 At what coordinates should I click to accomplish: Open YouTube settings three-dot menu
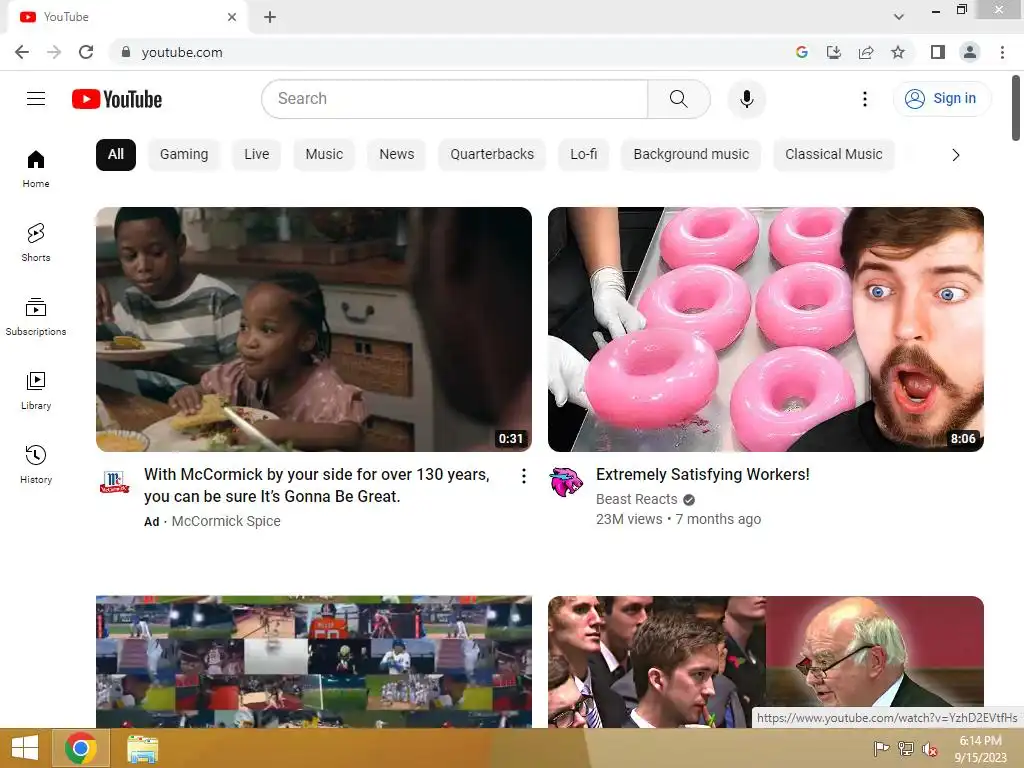tap(865, 99)
